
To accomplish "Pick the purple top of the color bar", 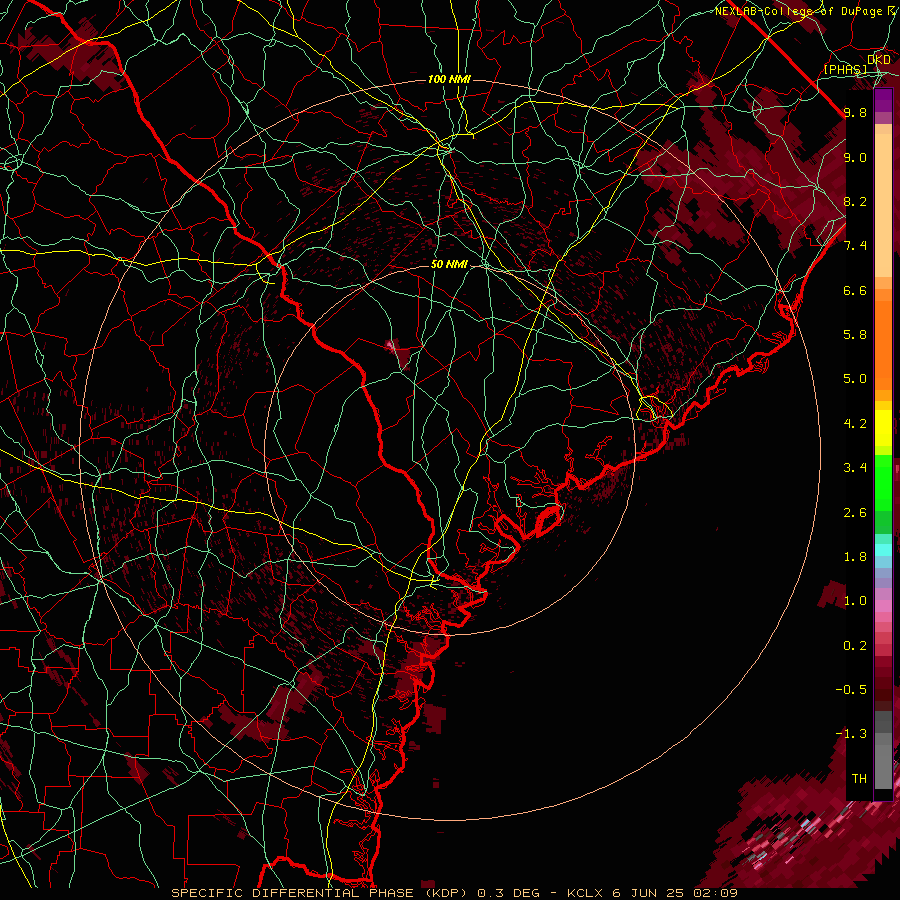I will point(883,101).
